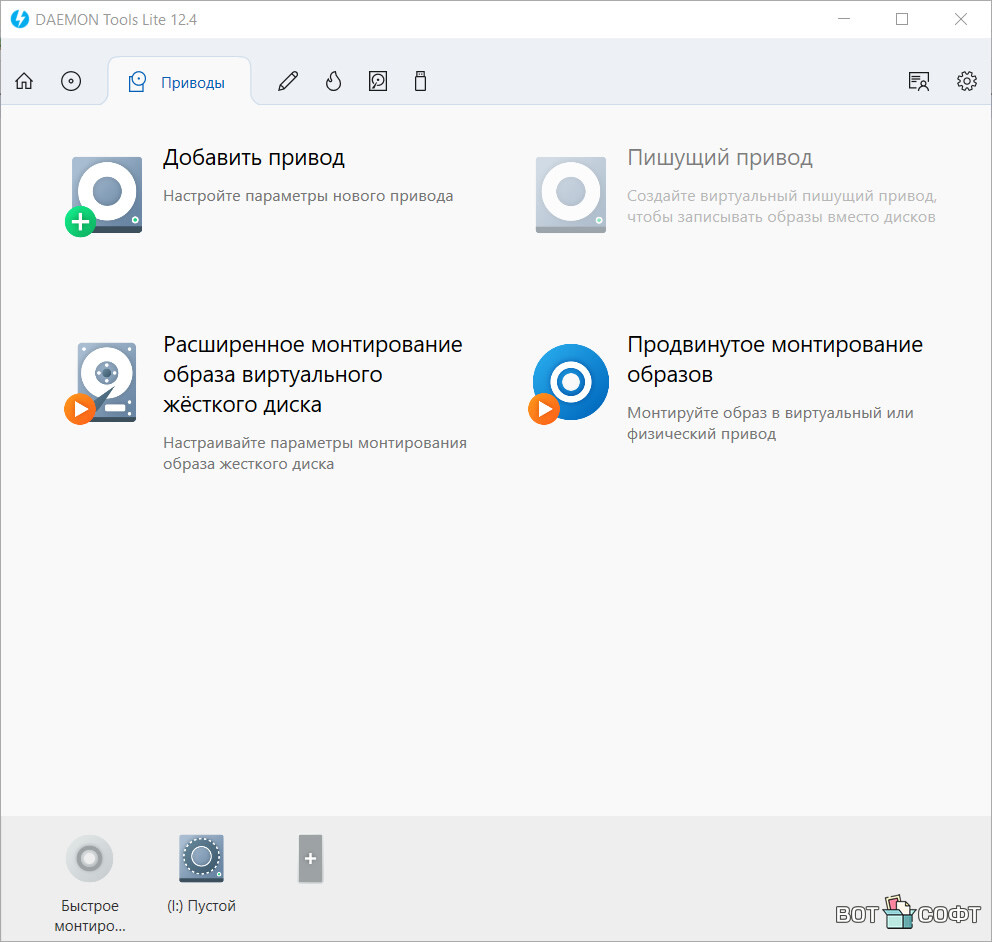Select the Пишущий привод option
Image resolution: width=992 pixels, height=942 pixels.
pos(719,158)
